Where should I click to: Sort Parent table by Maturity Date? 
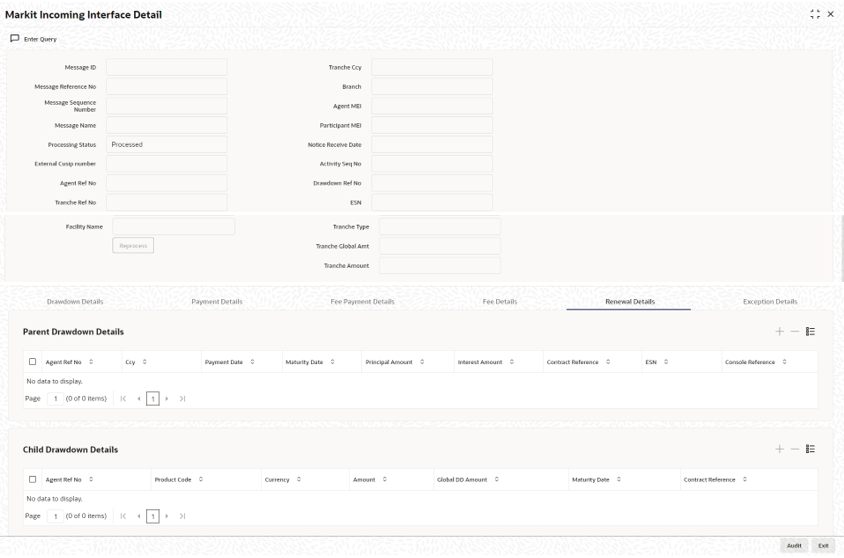pos(332,362)
